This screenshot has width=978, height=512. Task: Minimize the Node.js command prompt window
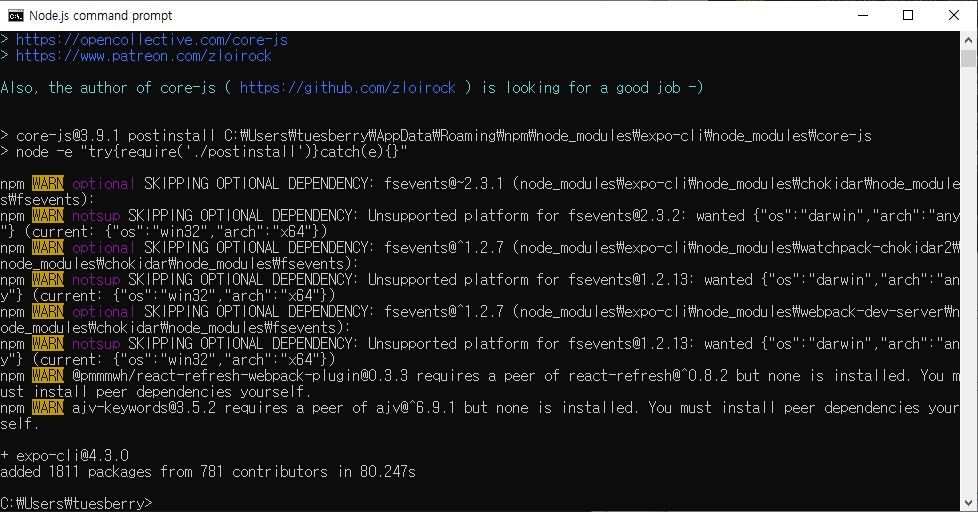pos(863,16)
